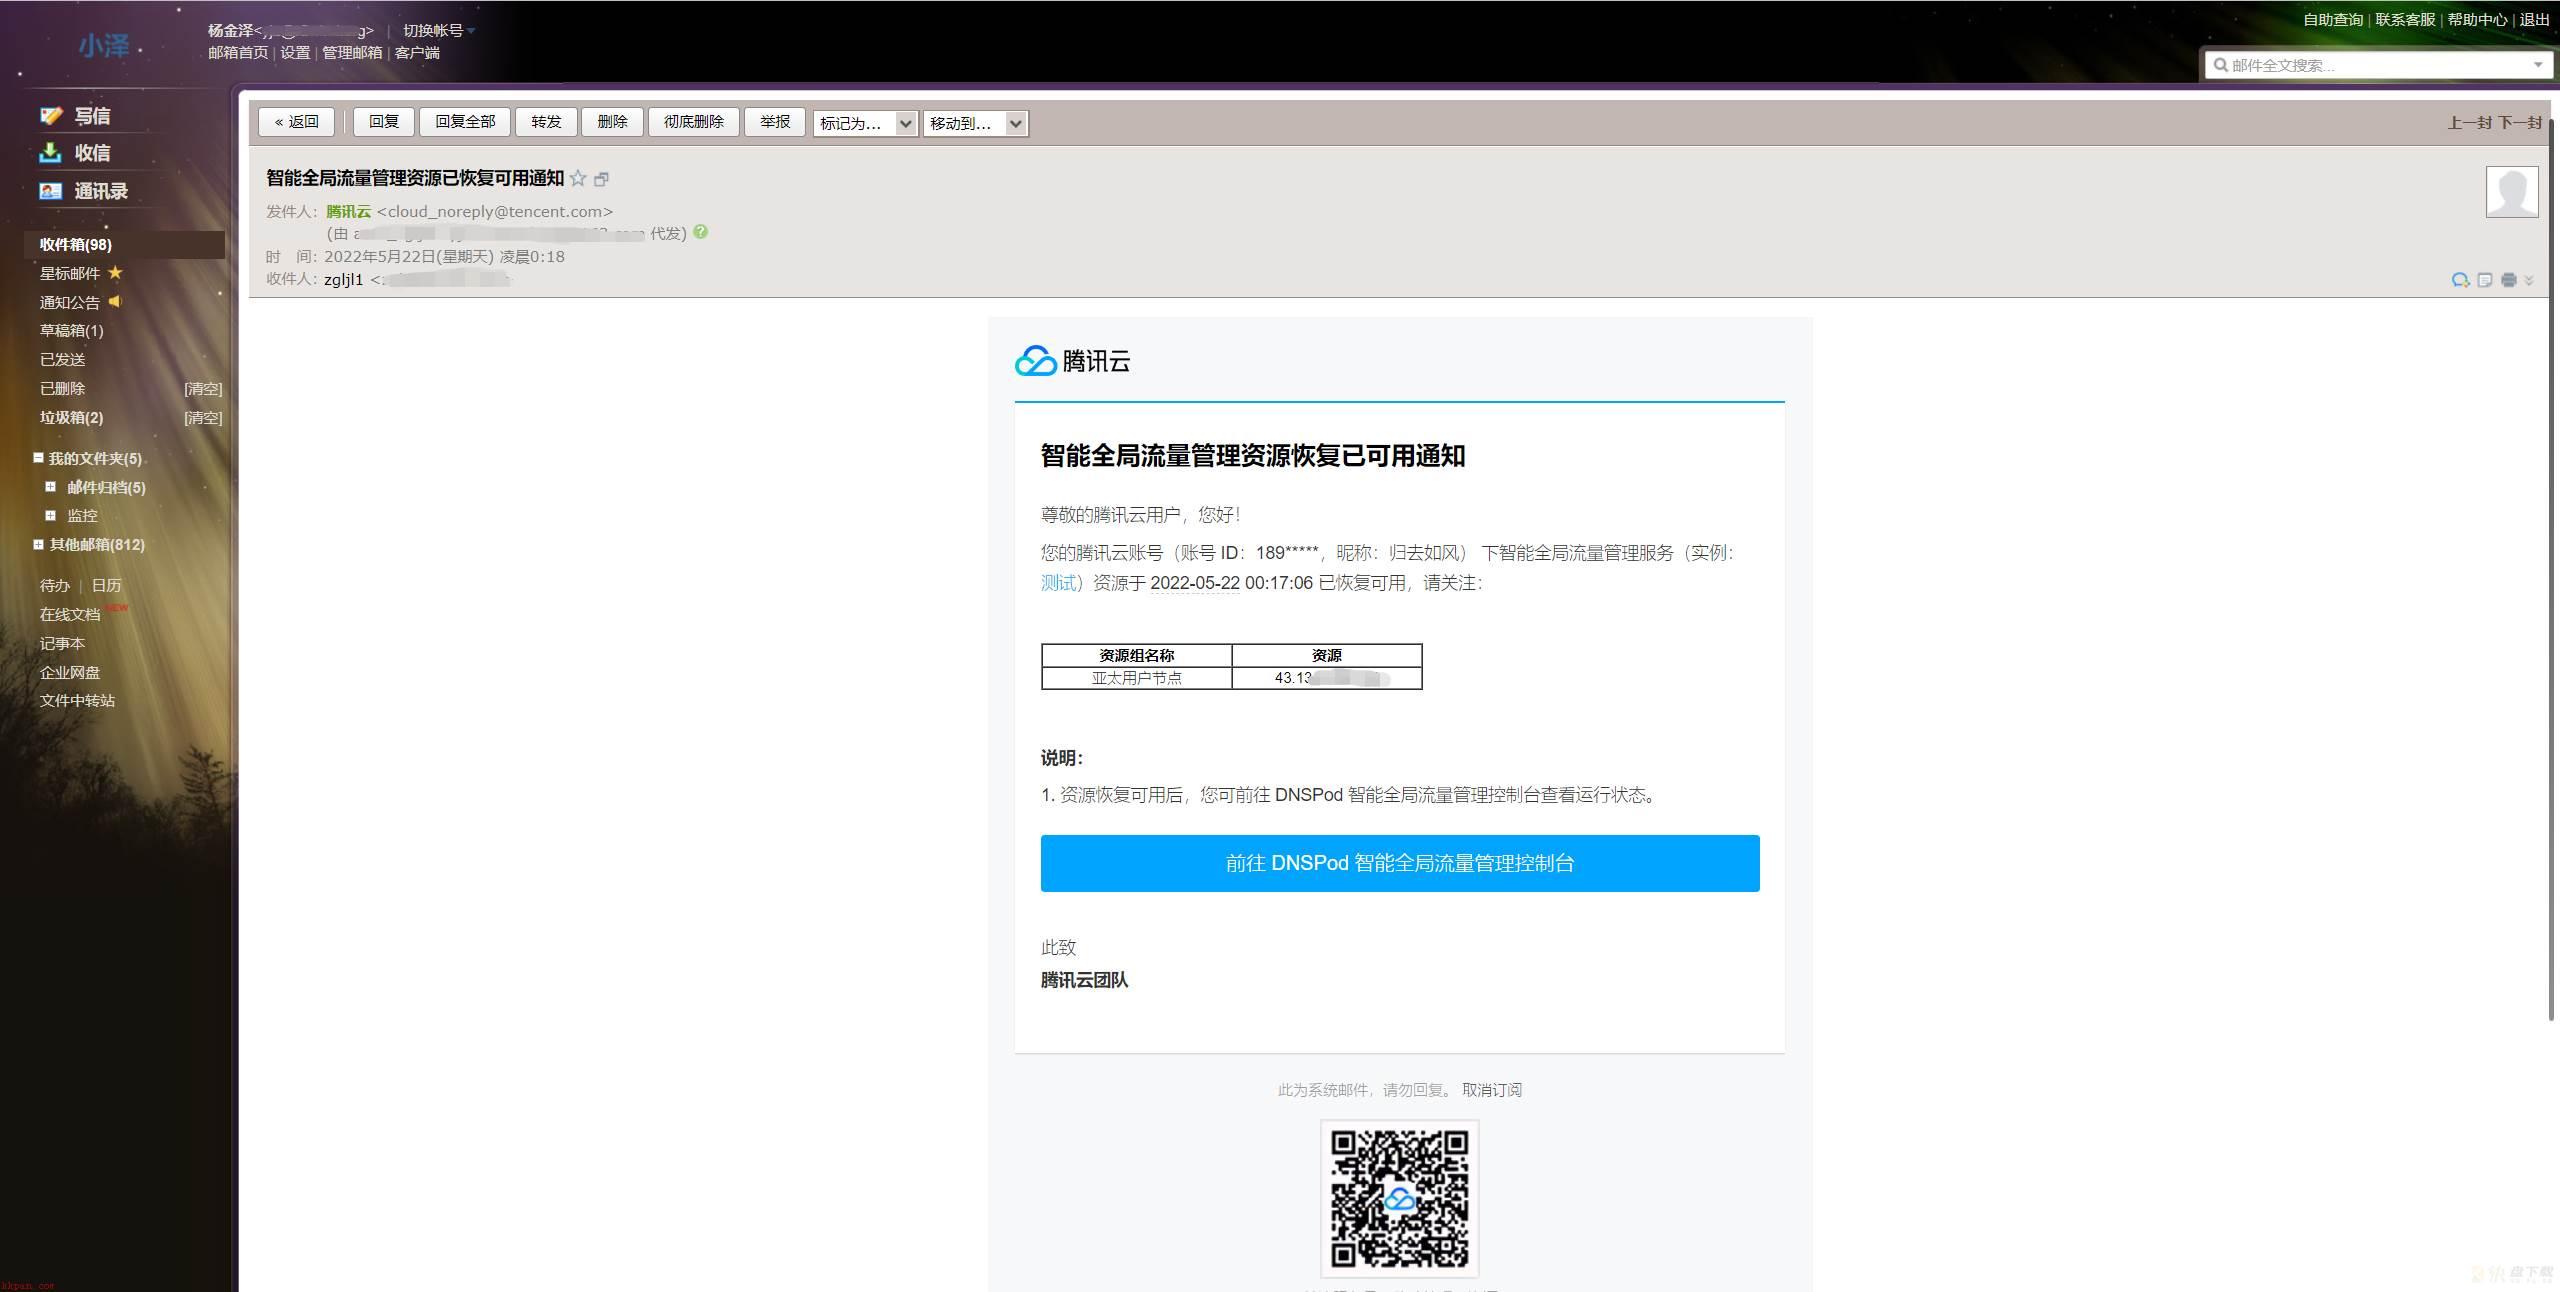Open 管理邮箱 link
The width and height of the screenshot is (2560, 1292).
(352, 53)
